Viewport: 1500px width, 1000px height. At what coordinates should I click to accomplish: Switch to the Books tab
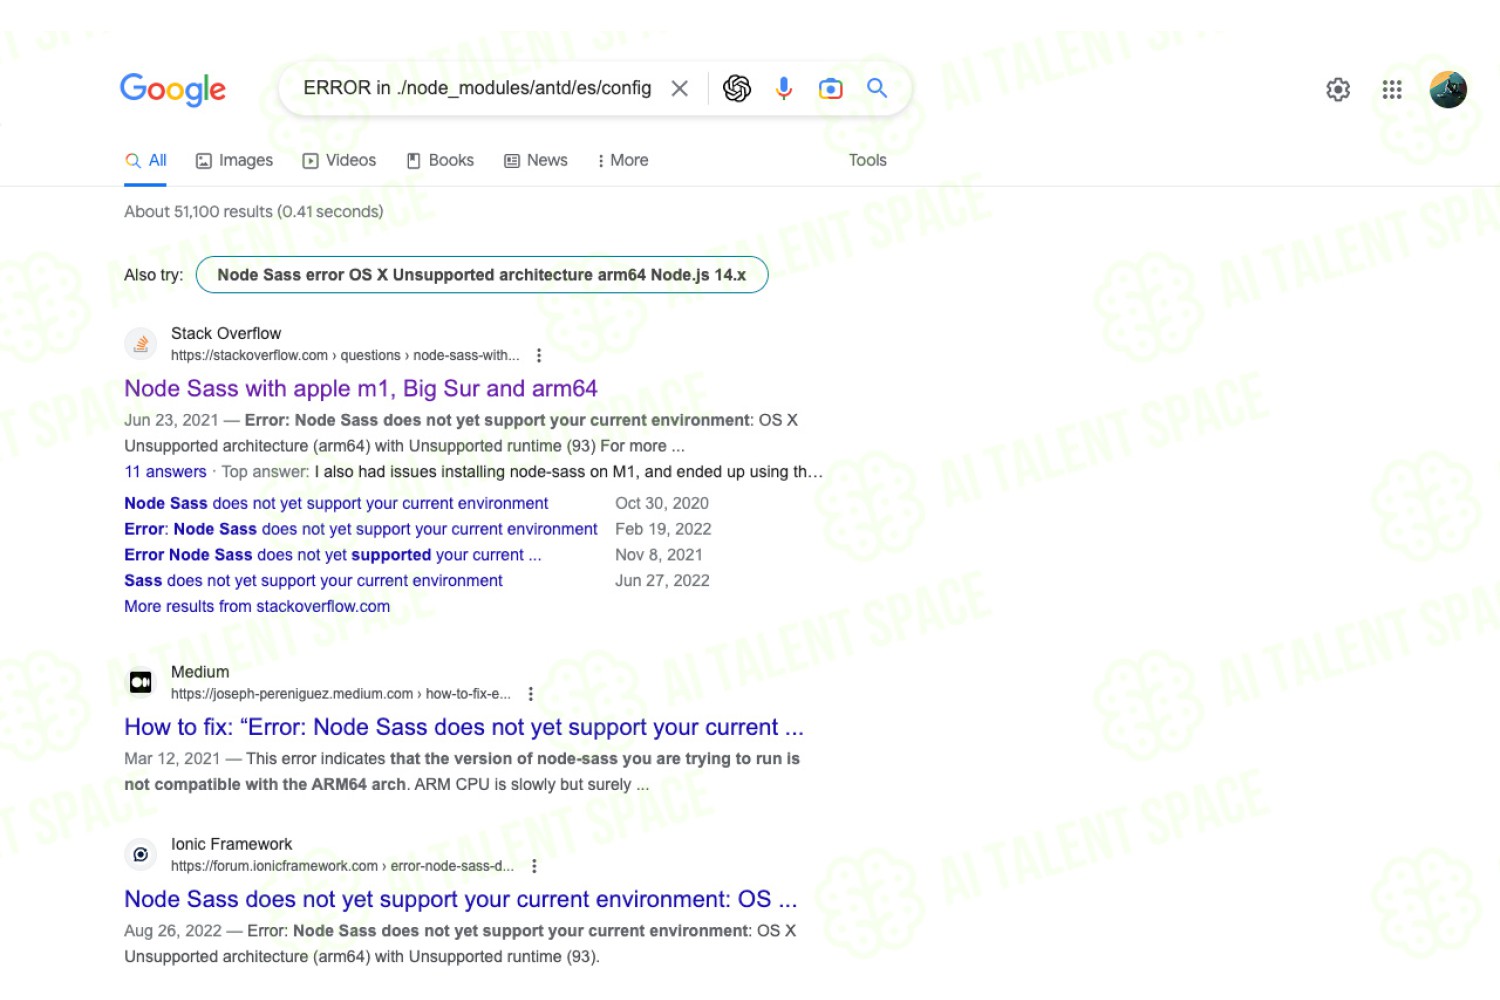pos(440,160)
